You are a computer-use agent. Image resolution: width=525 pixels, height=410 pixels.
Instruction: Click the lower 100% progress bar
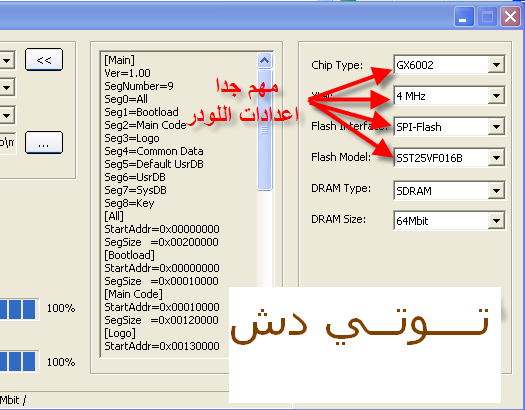(18, 361)
